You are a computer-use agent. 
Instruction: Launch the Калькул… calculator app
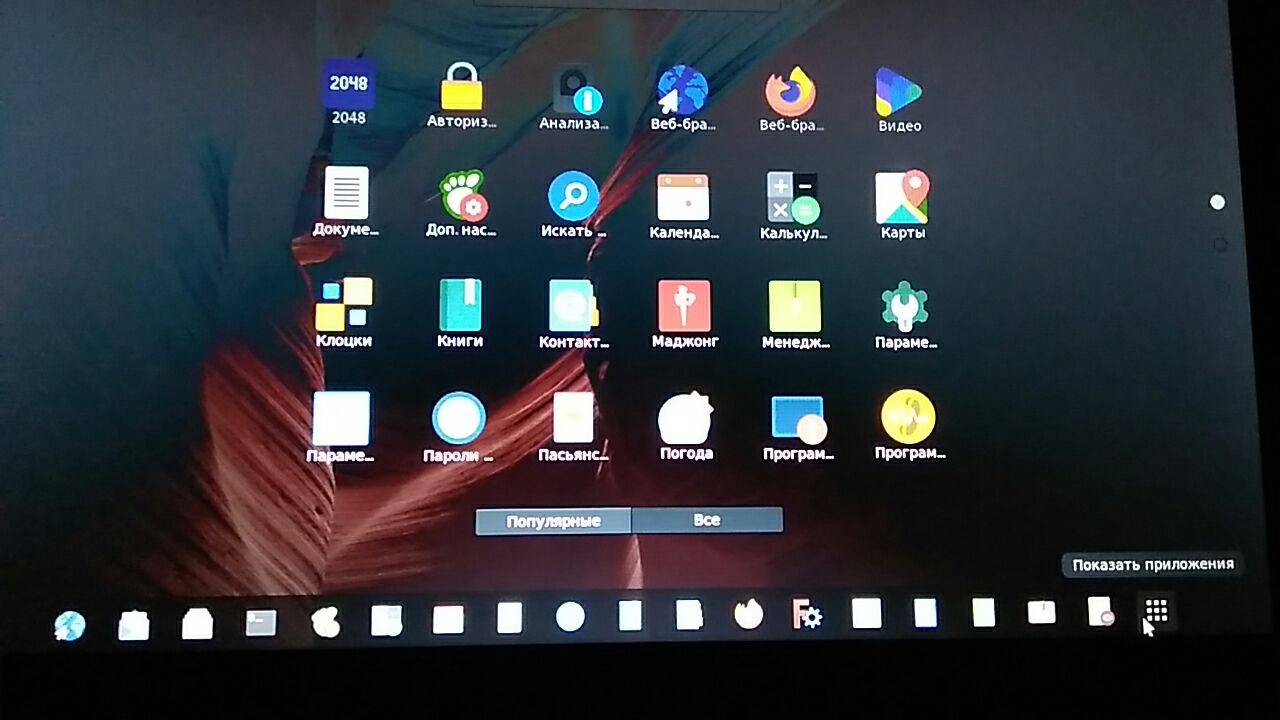(x=792, y=206)
